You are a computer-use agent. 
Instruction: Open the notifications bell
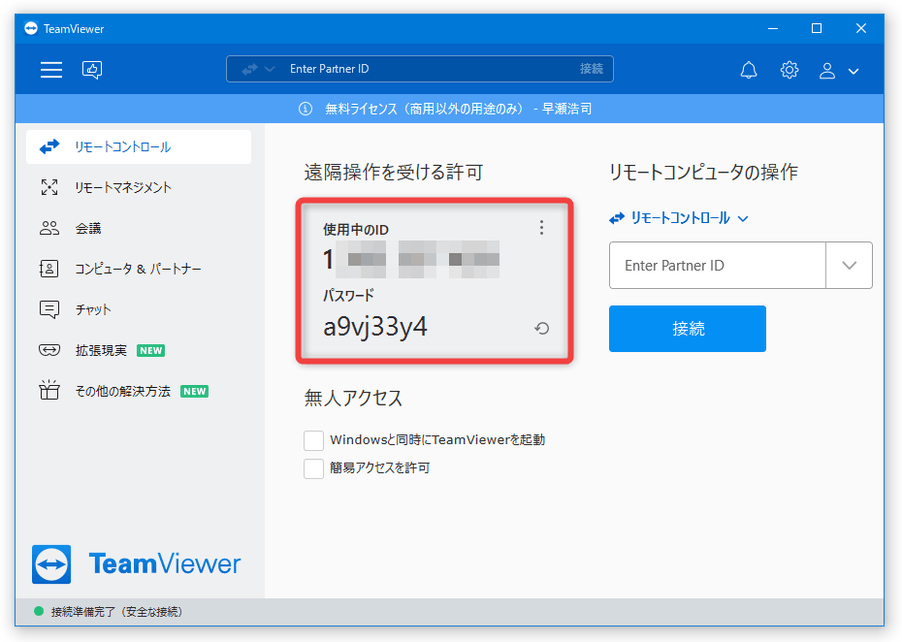pos(748,70)
